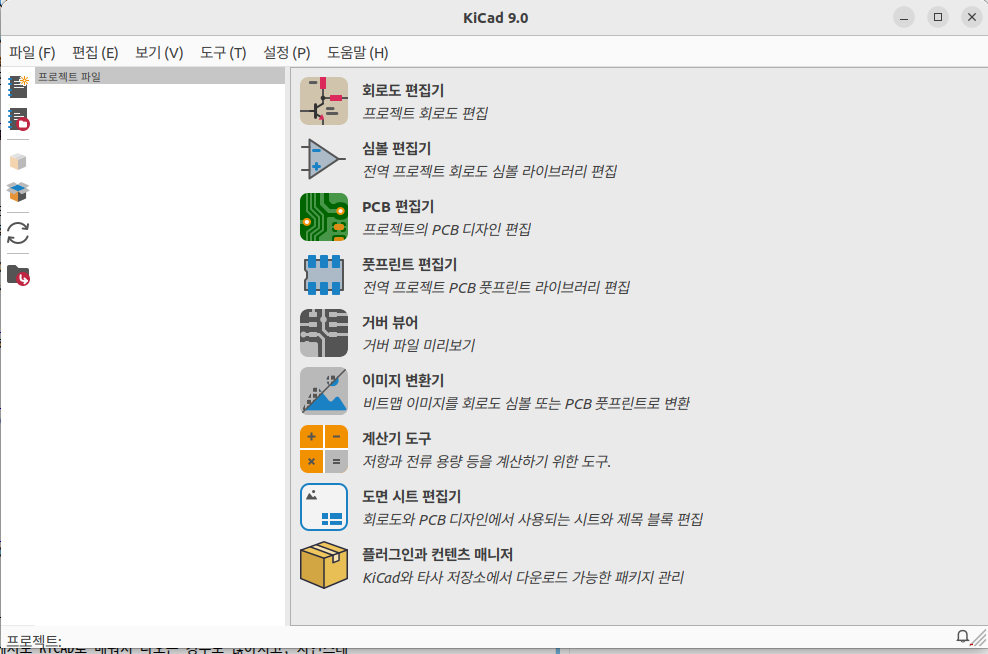988x654 pixels.
Task: Click the orange 계산기 도구 icon
Action: coord(324,449)
